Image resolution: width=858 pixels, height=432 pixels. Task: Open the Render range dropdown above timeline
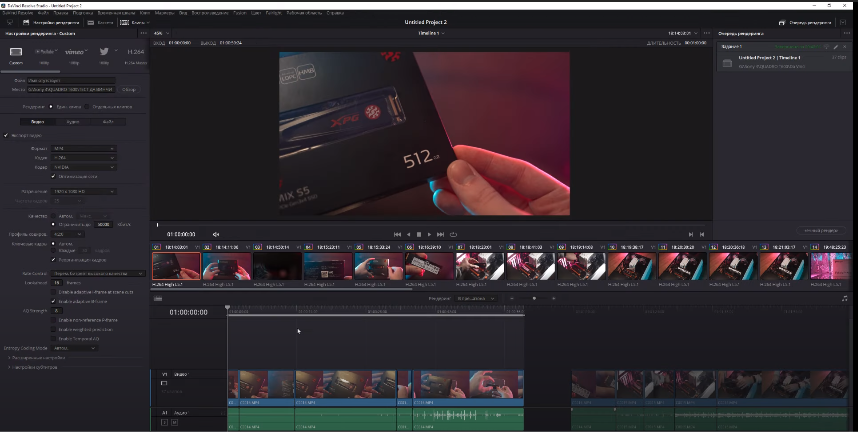click(476, 298)
